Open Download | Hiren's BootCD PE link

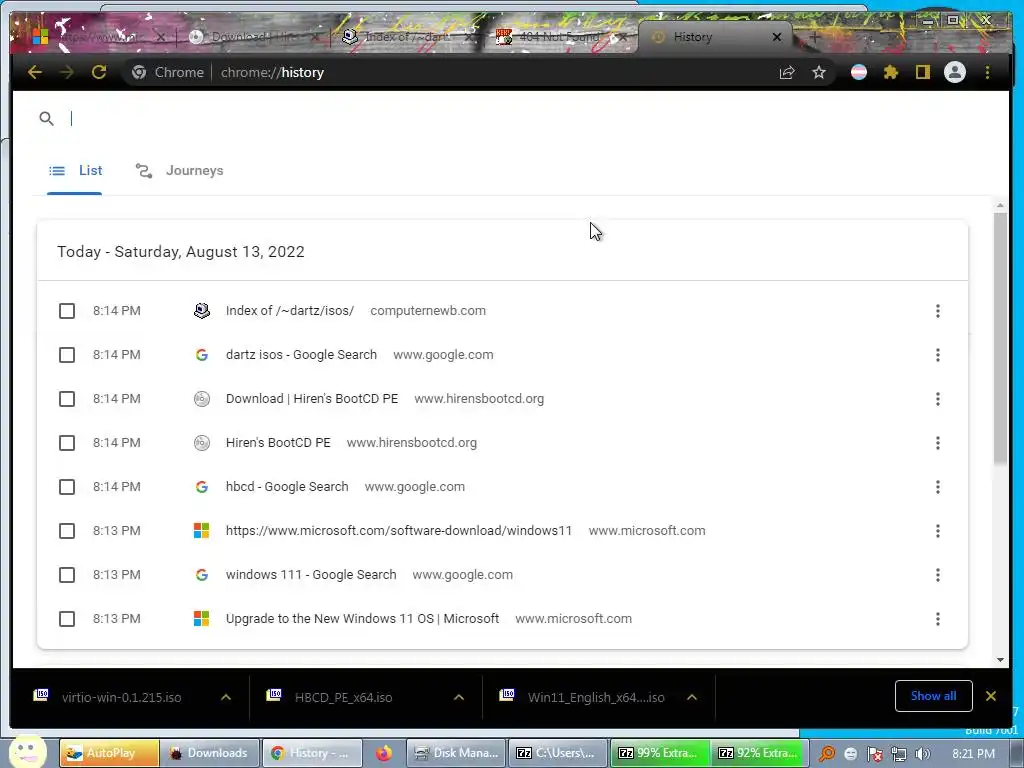click(x=312, y=399)
